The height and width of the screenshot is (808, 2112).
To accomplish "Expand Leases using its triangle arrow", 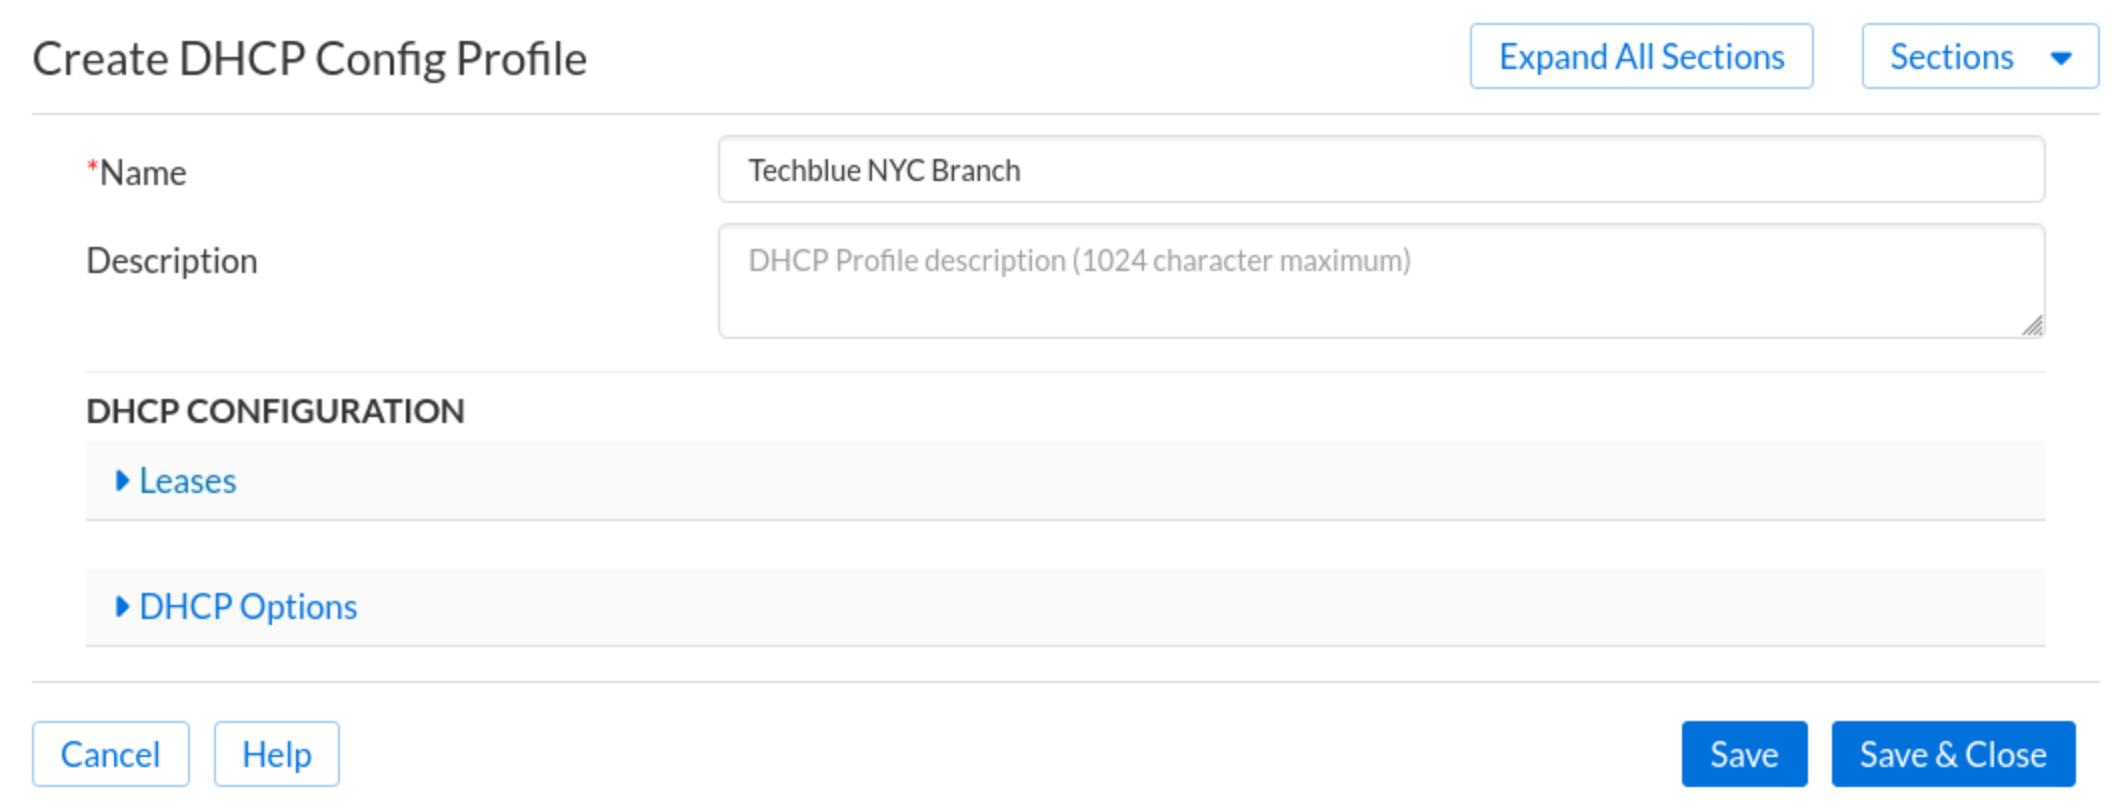I will 122,481.
